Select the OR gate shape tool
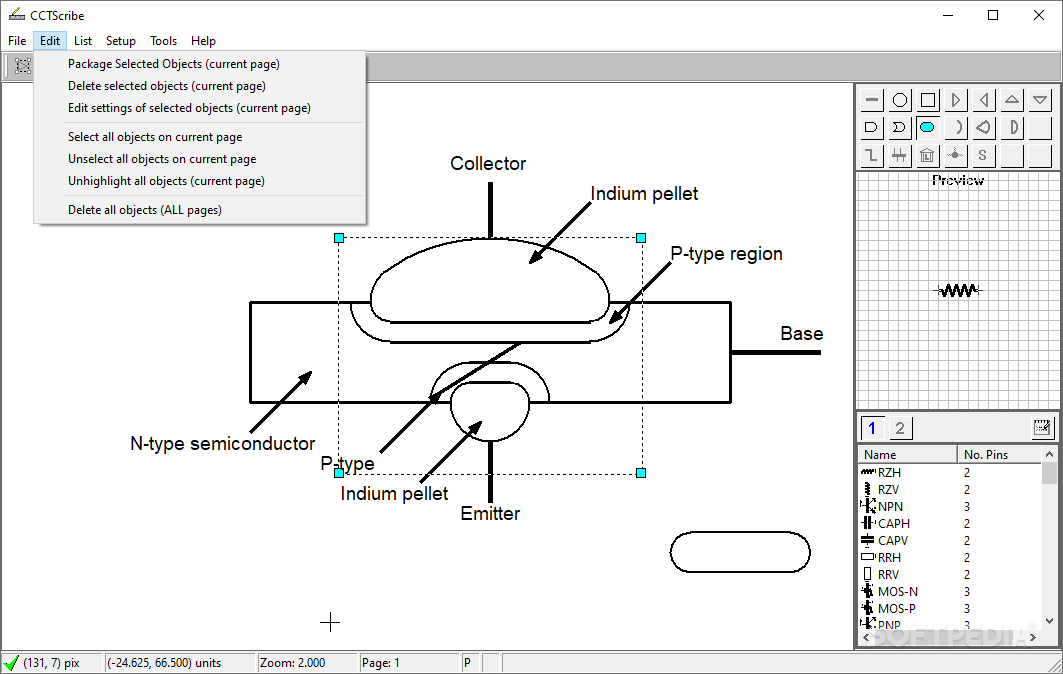The height and width of the screenshot is (674, 1063). point(900,127)
